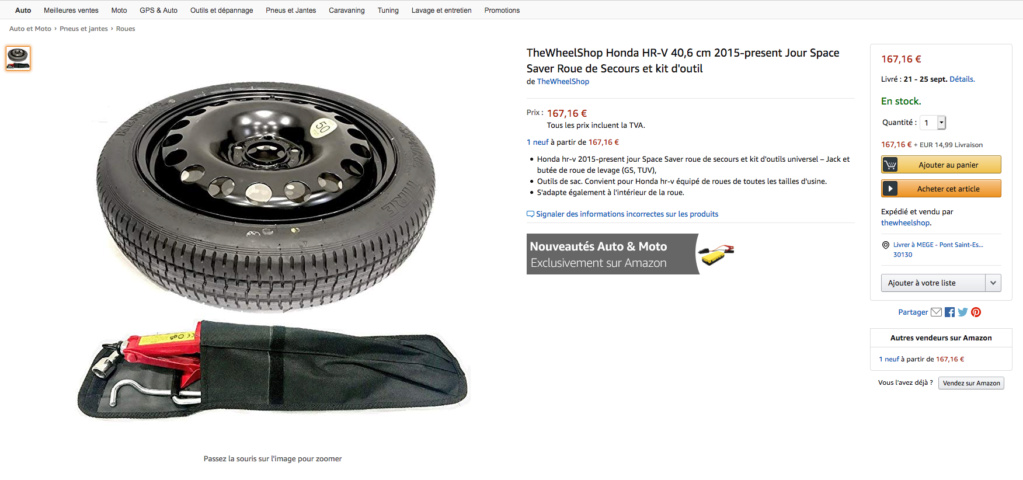
Task: Click speech bubble icon beside Signaler des informations
Action: click(x=530, y=214)
